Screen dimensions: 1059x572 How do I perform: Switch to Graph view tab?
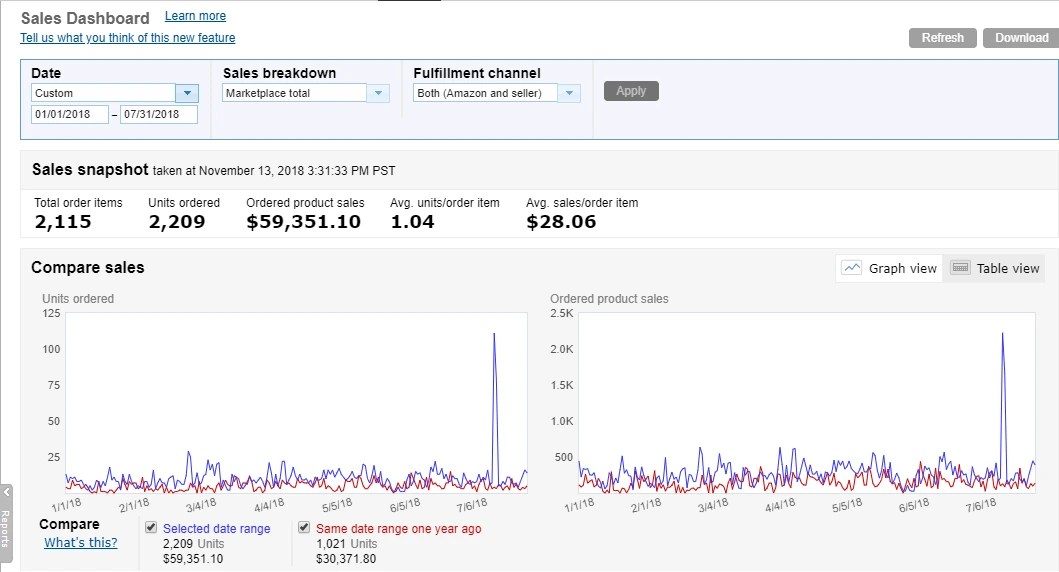(890, 268)
